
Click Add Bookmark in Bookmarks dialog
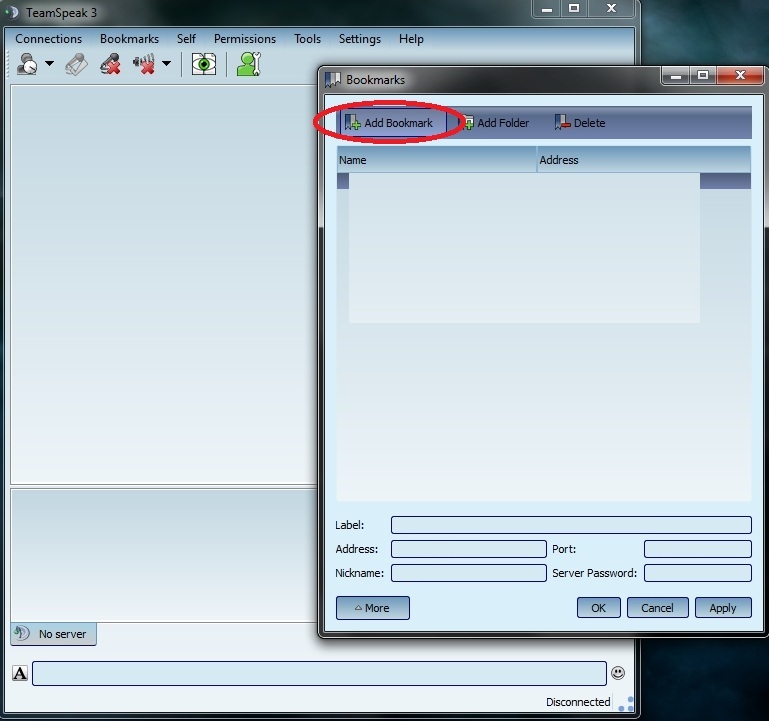pyautogui.click(x=392, y=123)
